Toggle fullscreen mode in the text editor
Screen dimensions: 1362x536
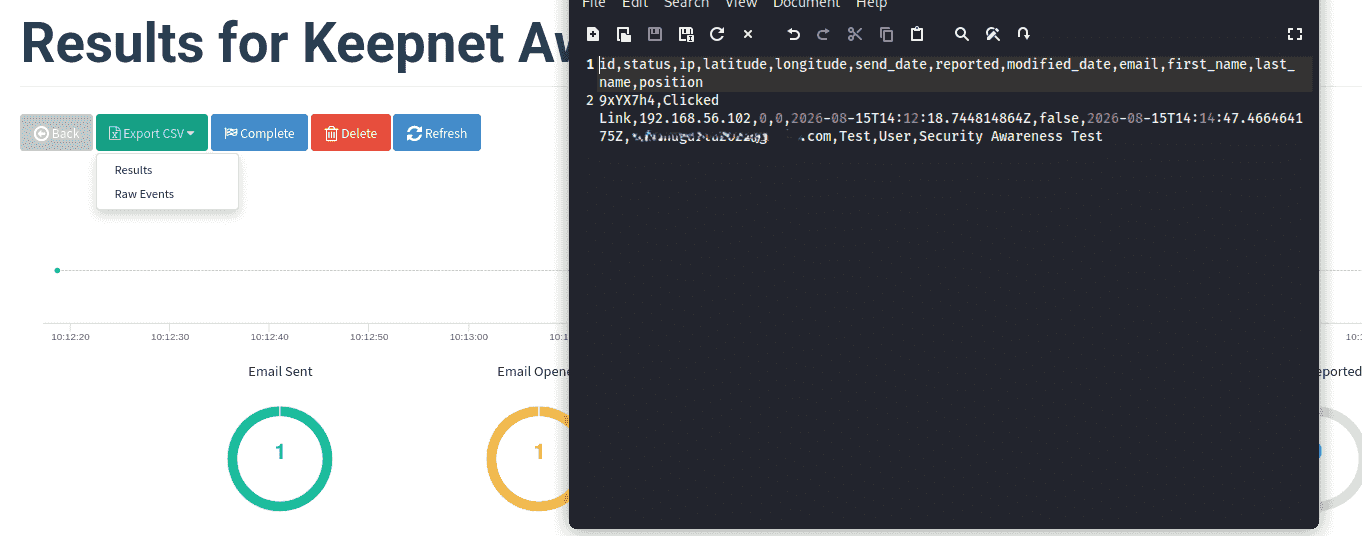tap(1295, 34)
